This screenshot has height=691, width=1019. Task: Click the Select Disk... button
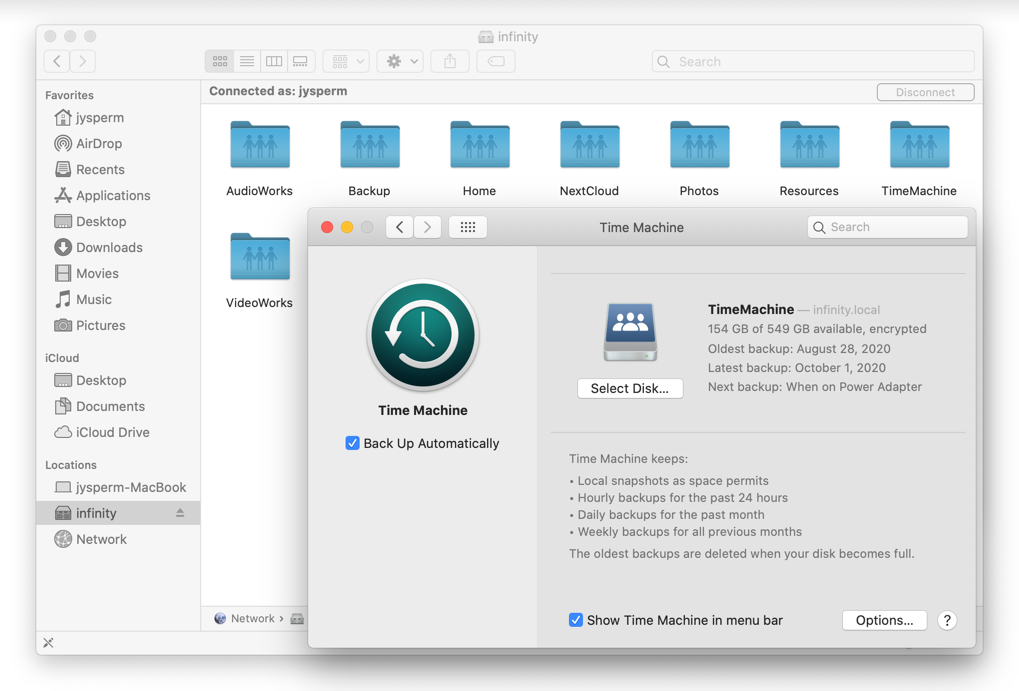(630, 388)
